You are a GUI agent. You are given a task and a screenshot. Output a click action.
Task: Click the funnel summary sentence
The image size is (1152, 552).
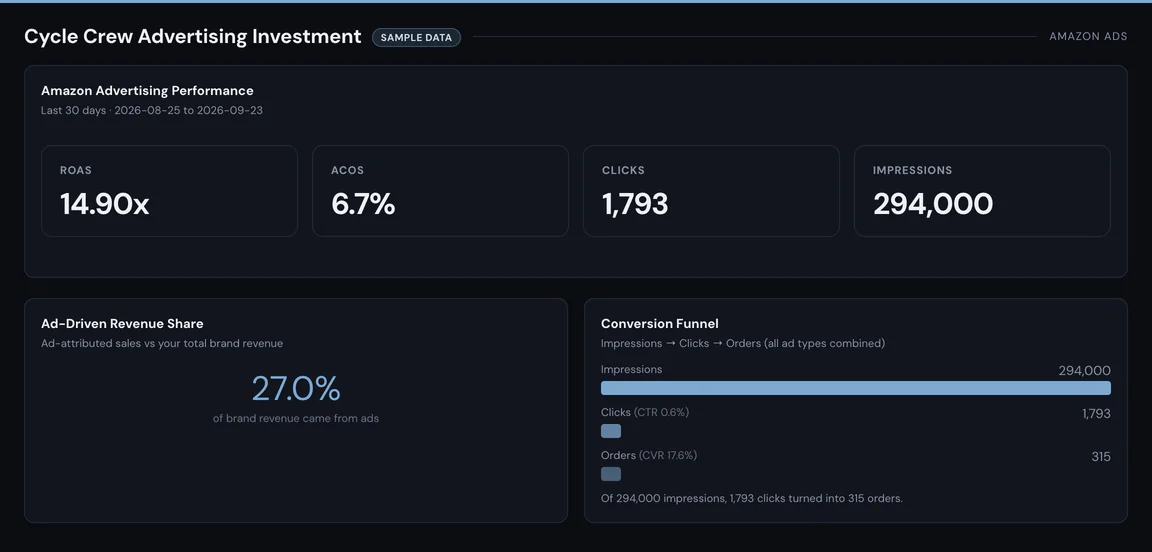[752, 498]
